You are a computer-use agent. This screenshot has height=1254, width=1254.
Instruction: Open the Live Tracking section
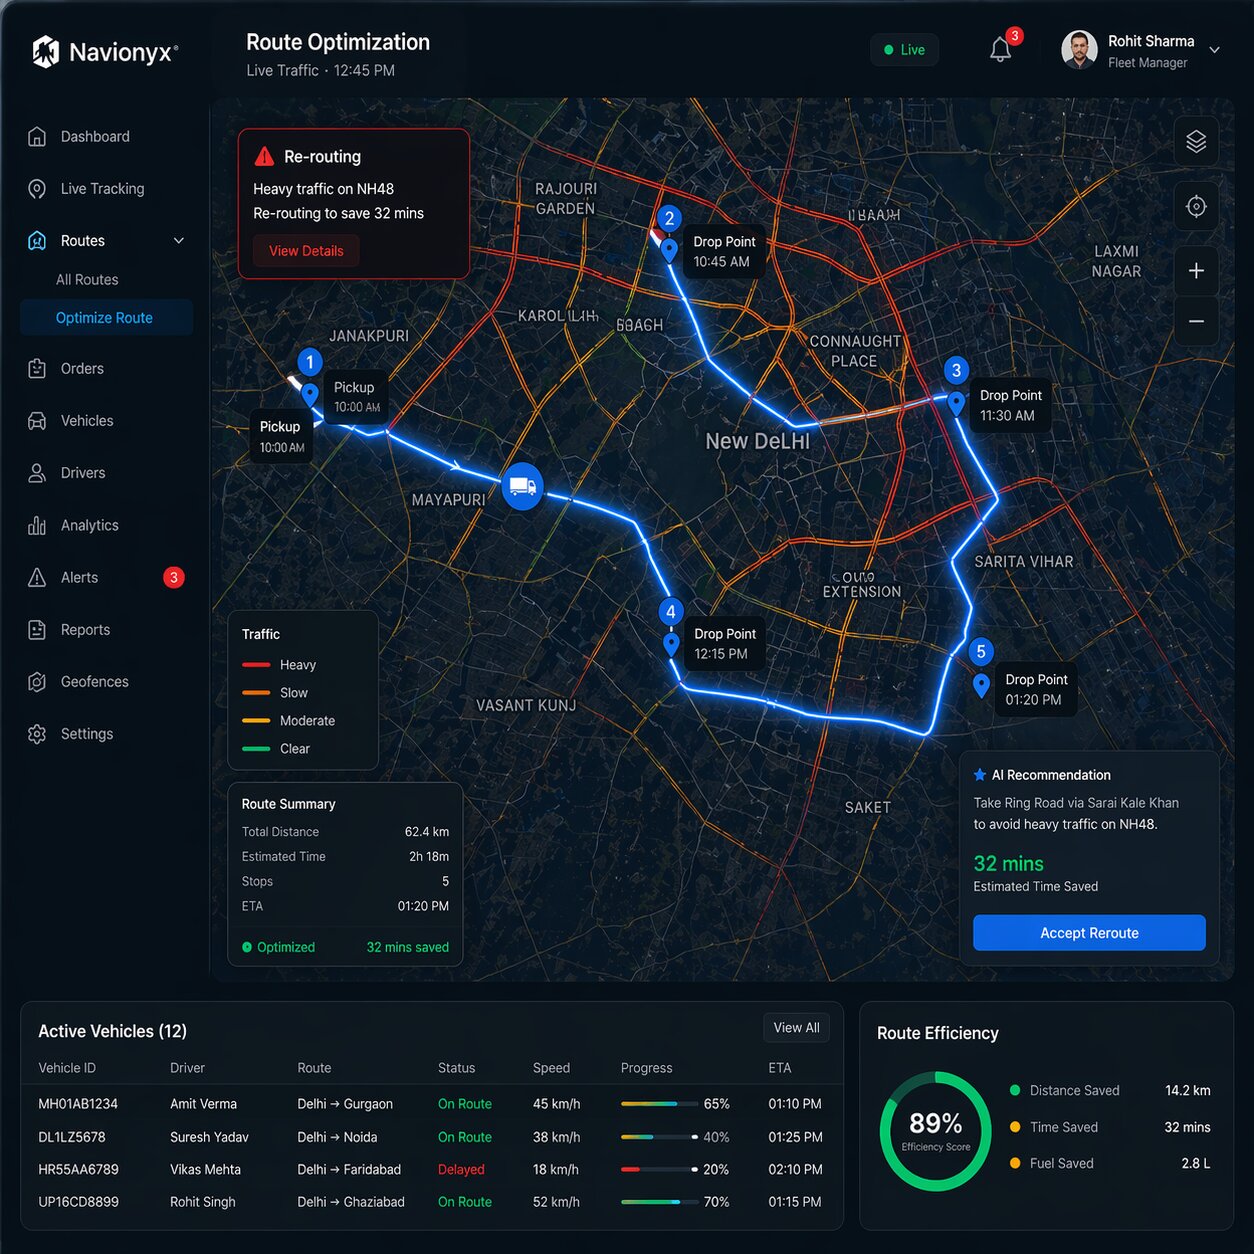pyautogui.click(x=101, y=188)
